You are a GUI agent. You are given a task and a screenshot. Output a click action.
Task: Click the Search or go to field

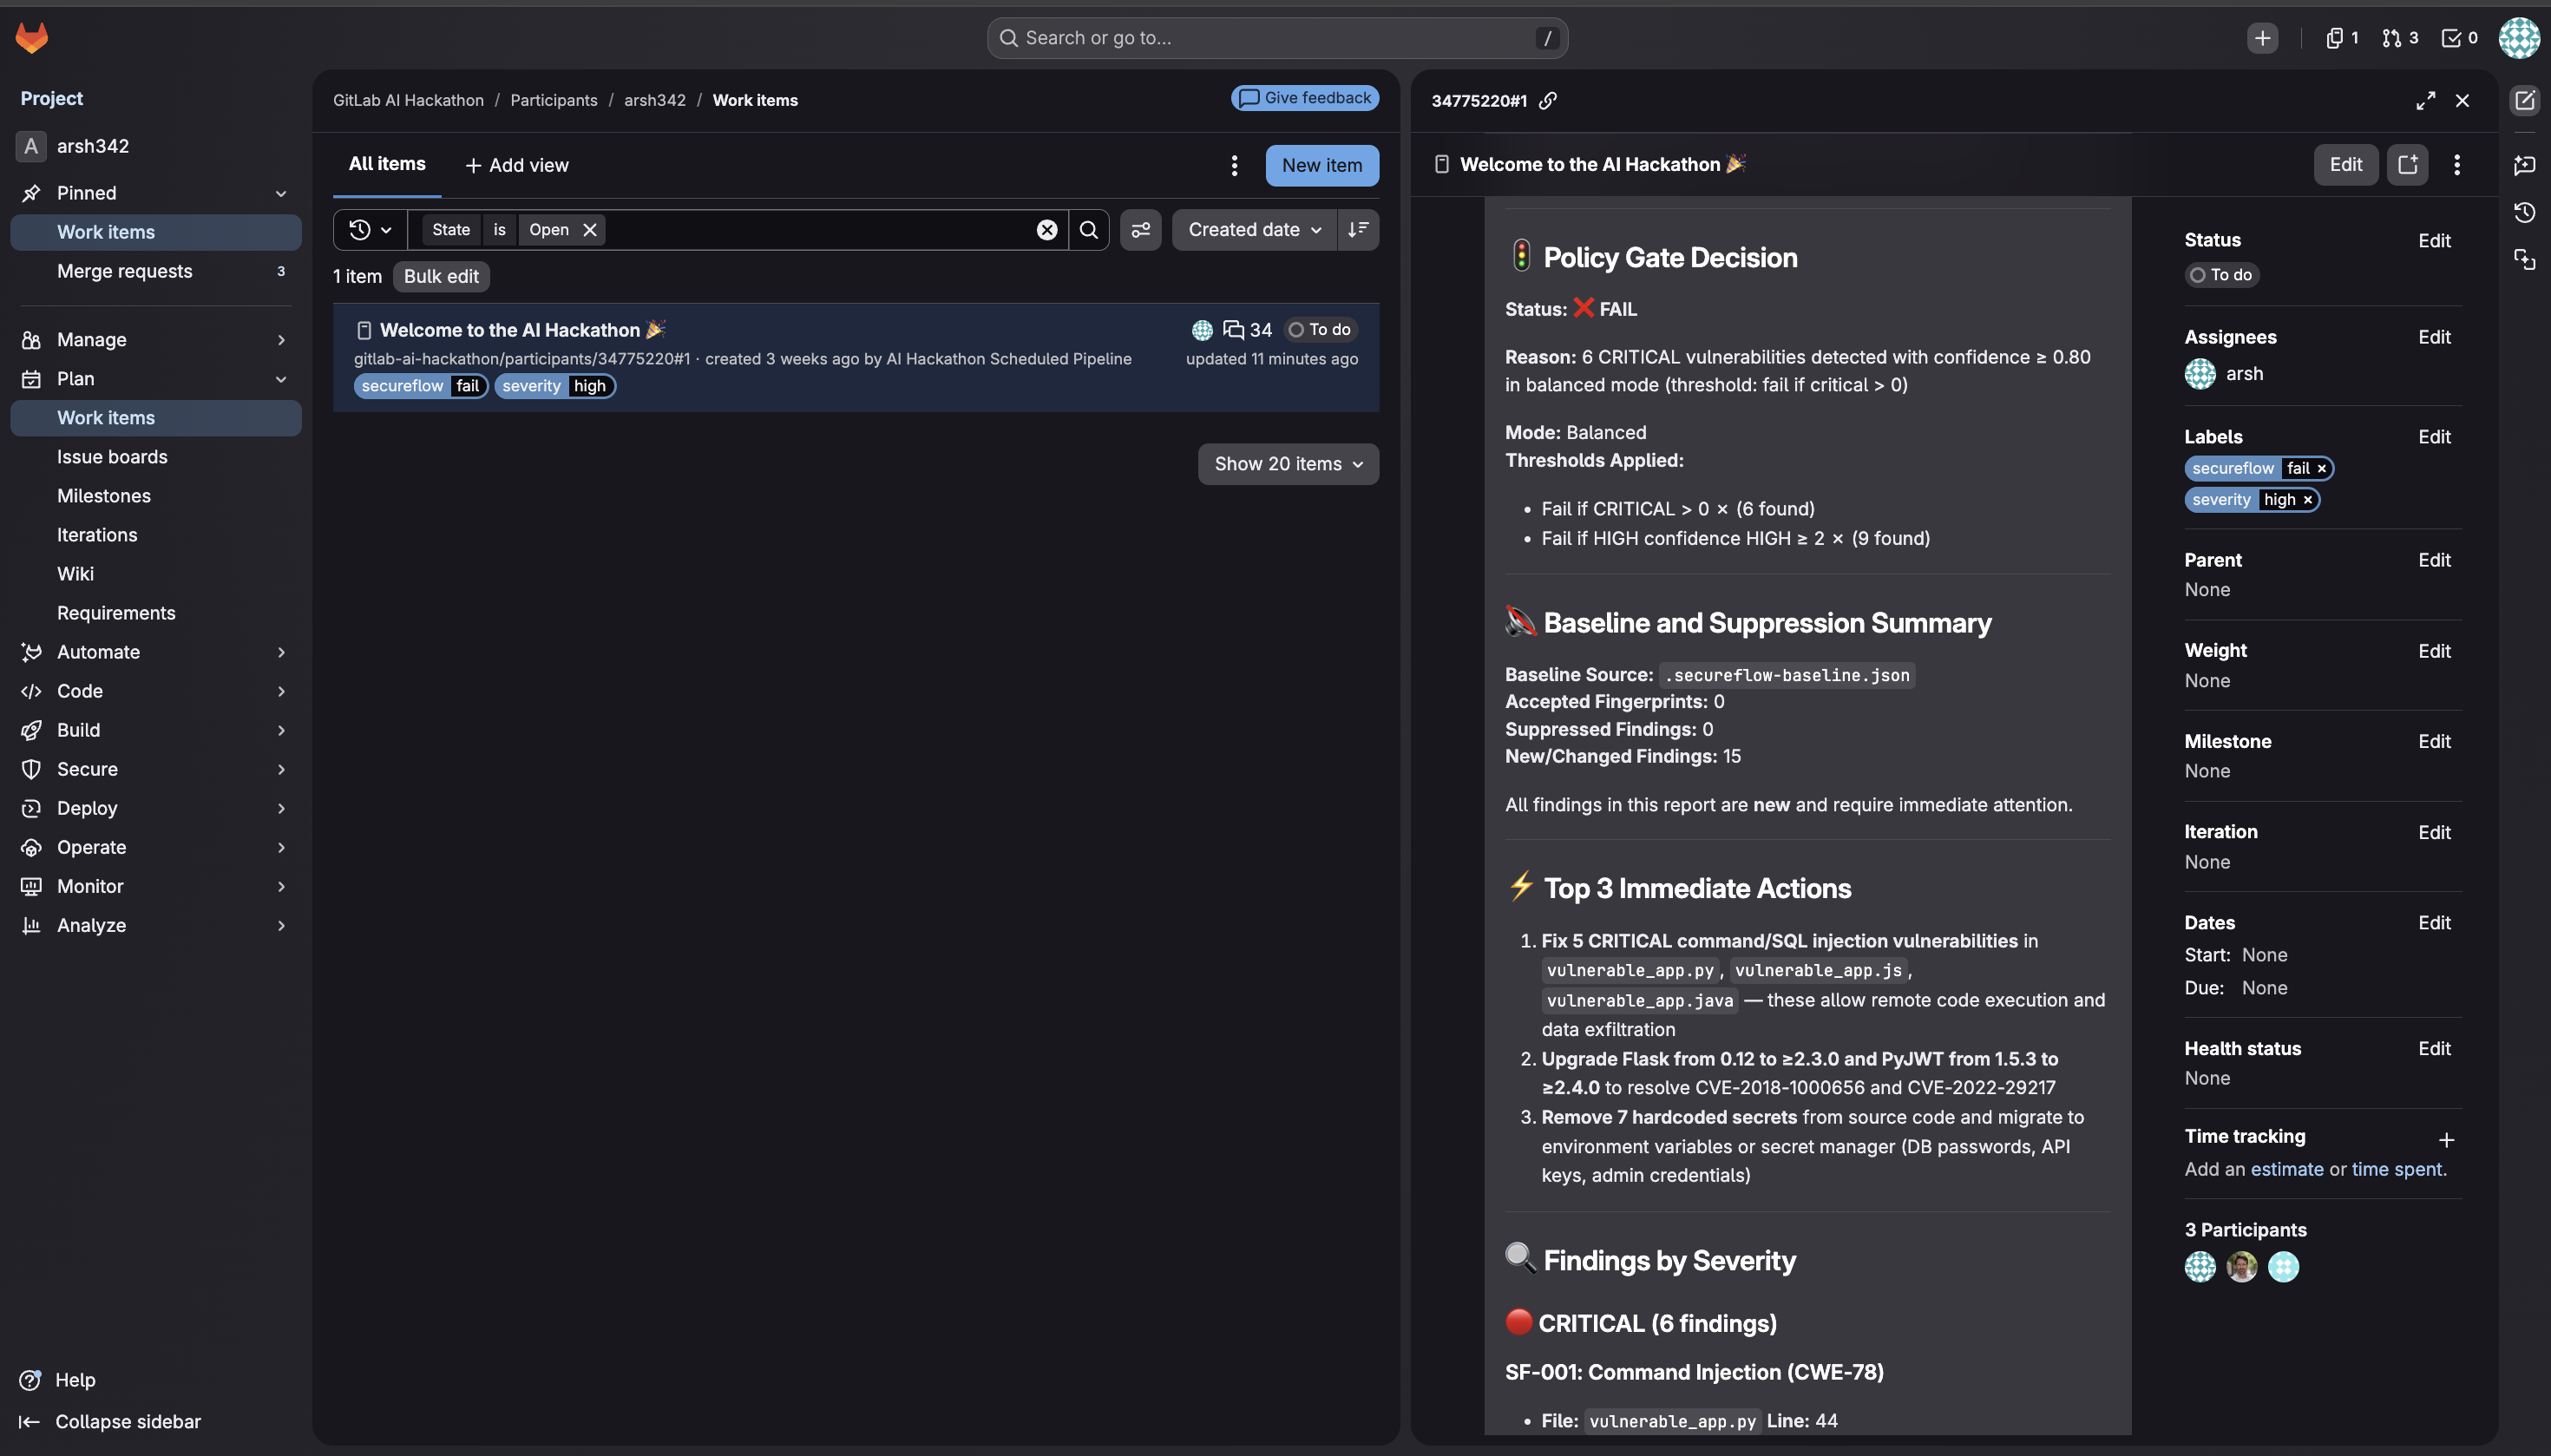1276,38
